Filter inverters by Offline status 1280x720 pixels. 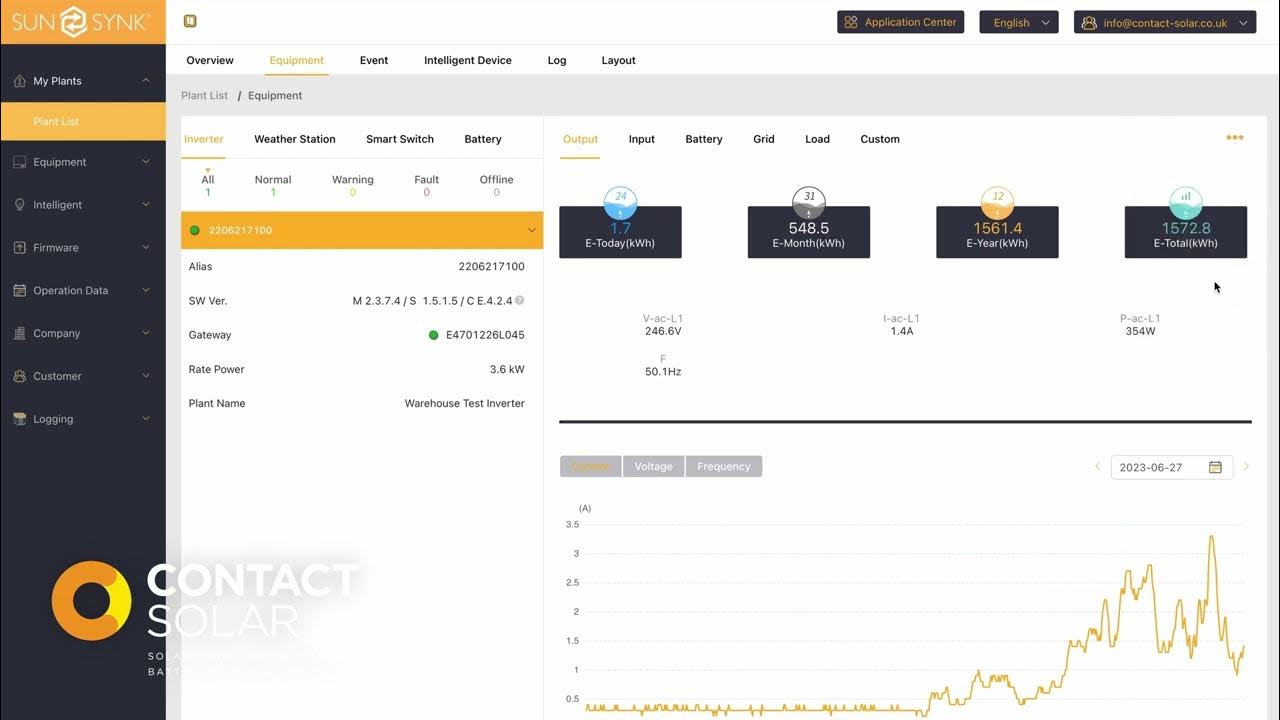[x=497, y=185]
